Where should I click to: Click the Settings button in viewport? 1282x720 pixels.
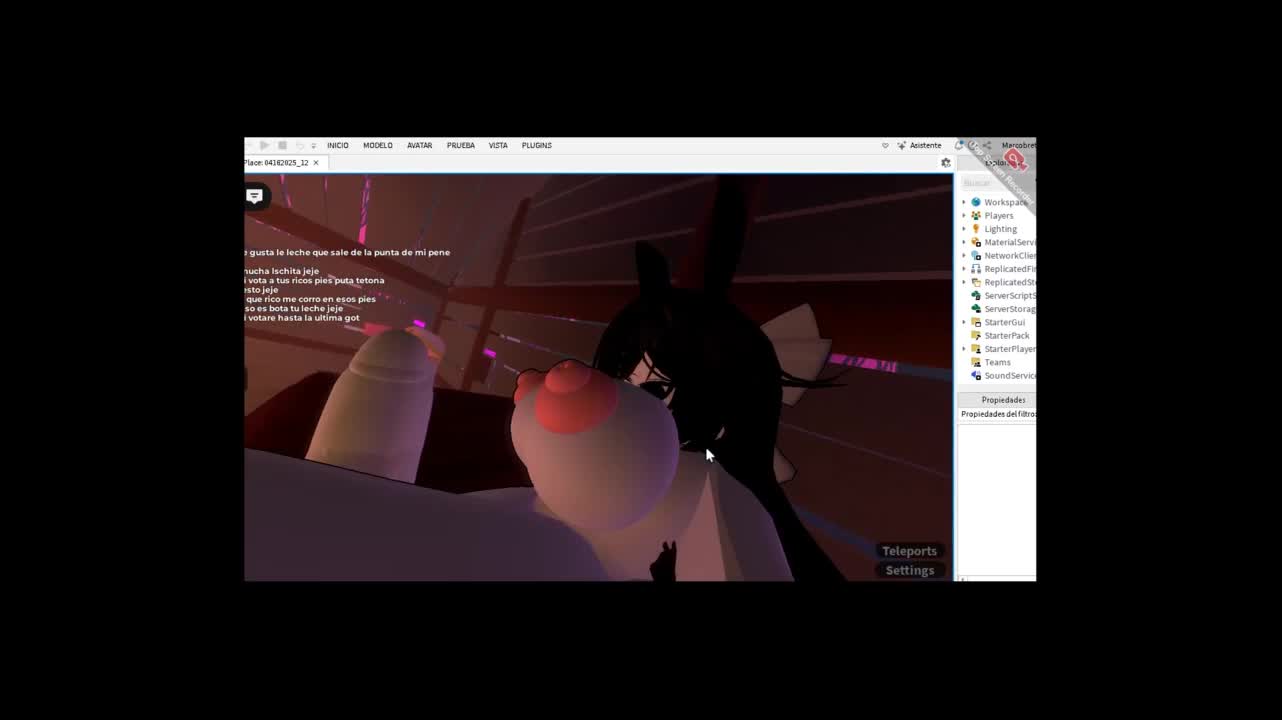coord(909,570)
